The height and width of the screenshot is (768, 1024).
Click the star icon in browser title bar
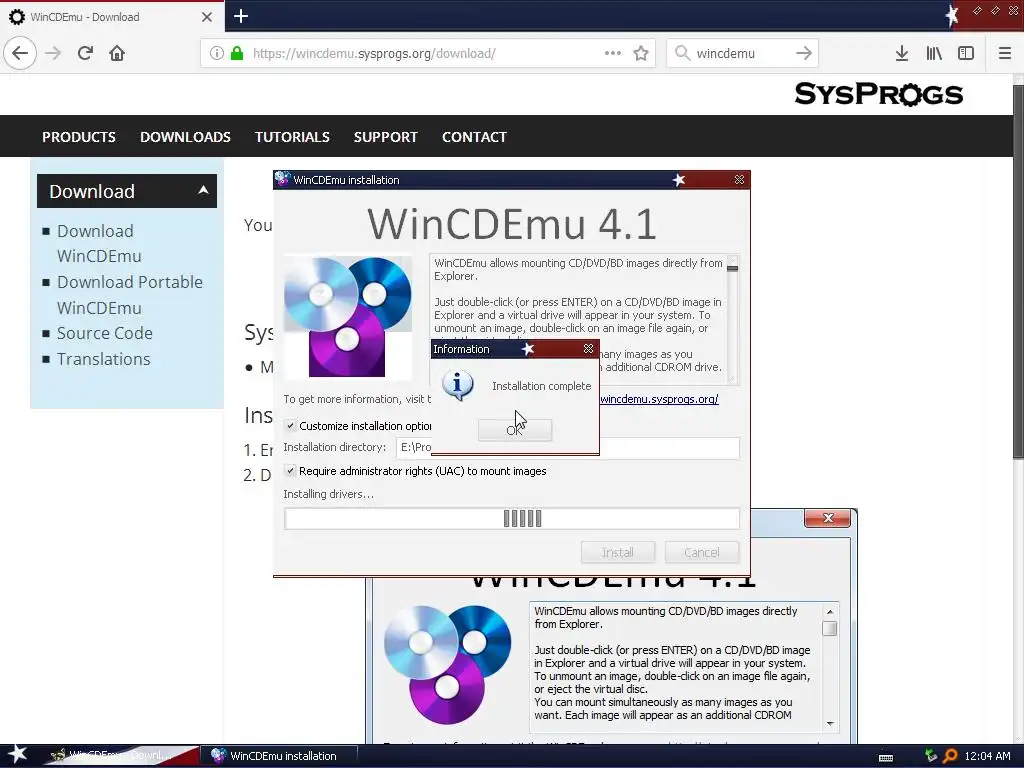pos(952,14)
